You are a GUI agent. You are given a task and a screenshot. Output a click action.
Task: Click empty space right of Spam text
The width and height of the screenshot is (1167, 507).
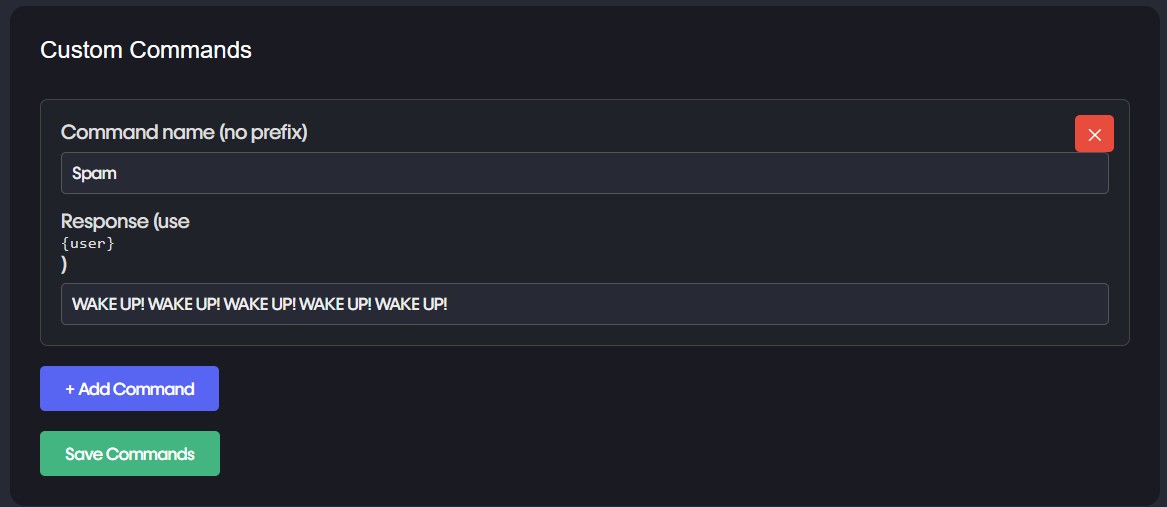point(600,173)
